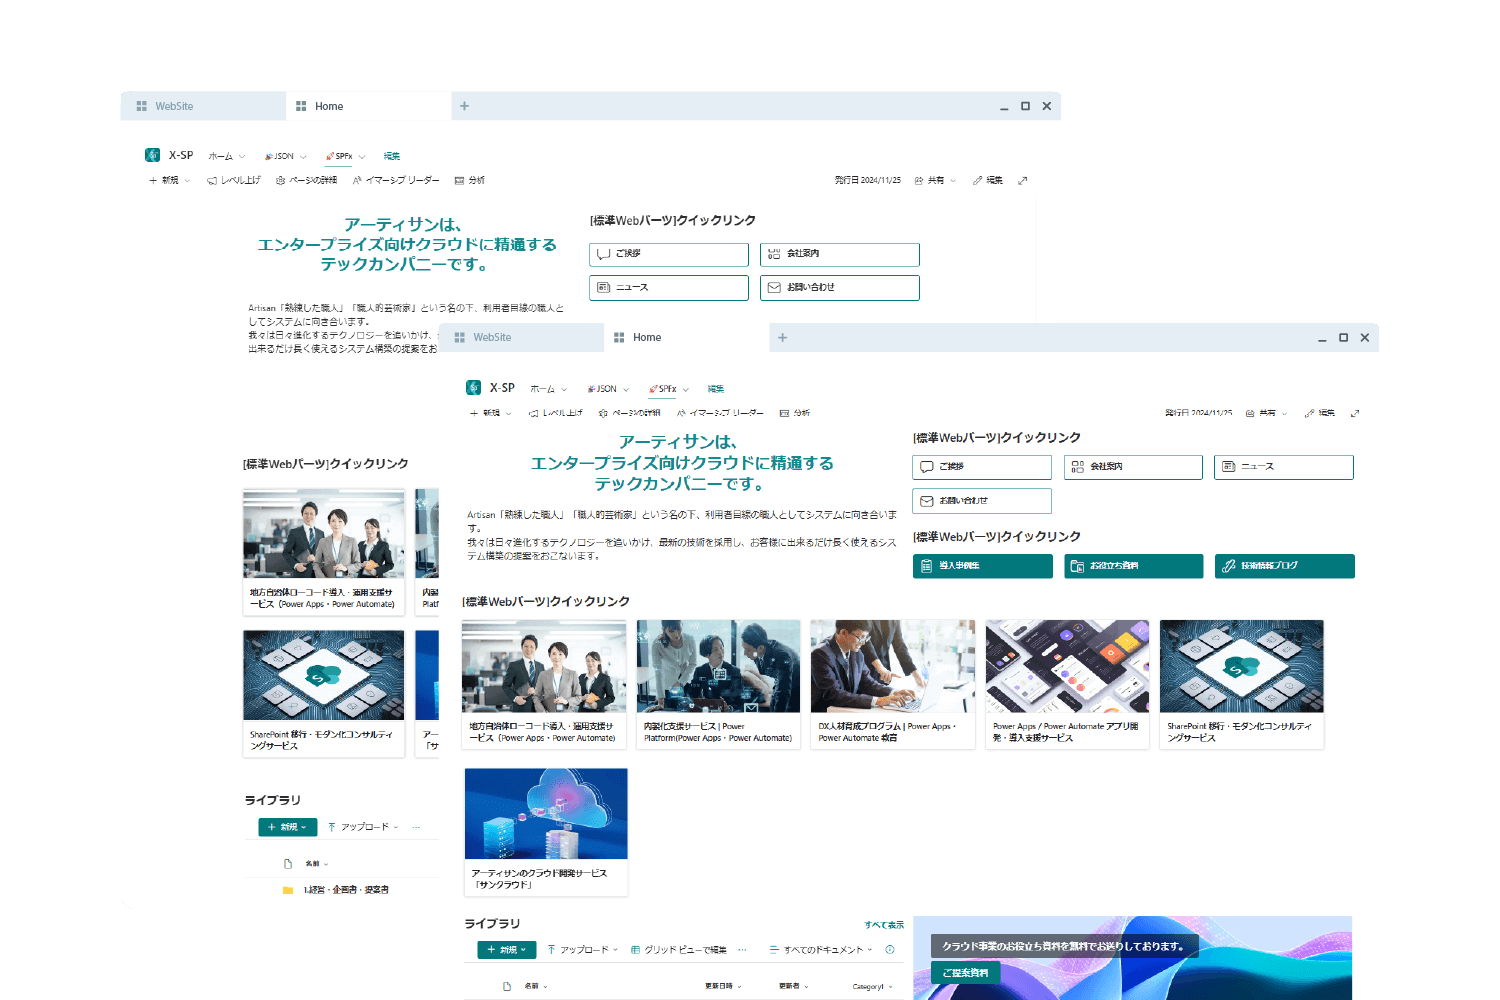Expand back window page to full screen
Viewport: 1500px width, 1000px height.
1022,180
